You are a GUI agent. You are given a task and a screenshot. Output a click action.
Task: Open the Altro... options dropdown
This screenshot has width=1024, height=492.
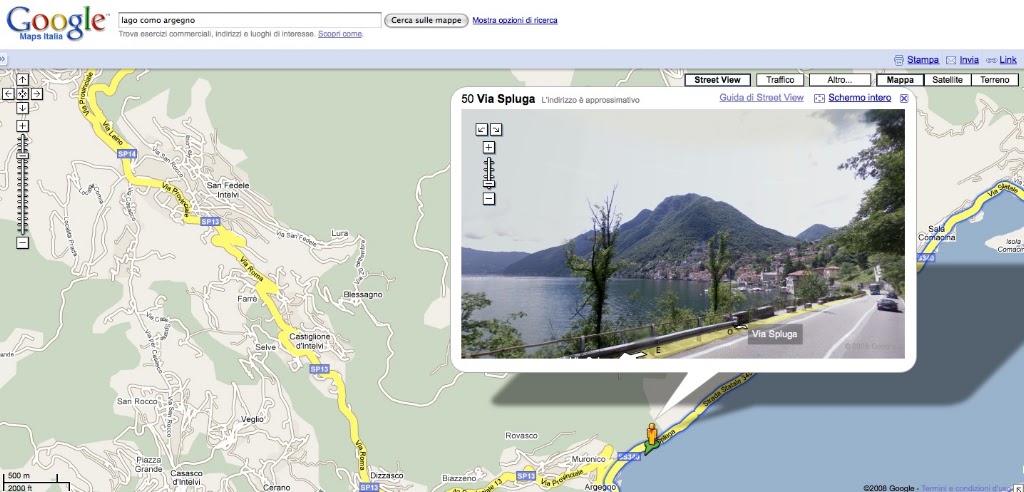click(x=840, y=80)
